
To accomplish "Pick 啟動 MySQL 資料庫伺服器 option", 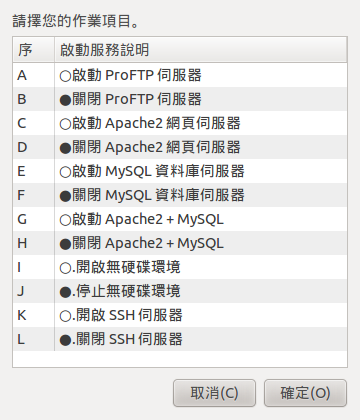I will pos(180,171).
